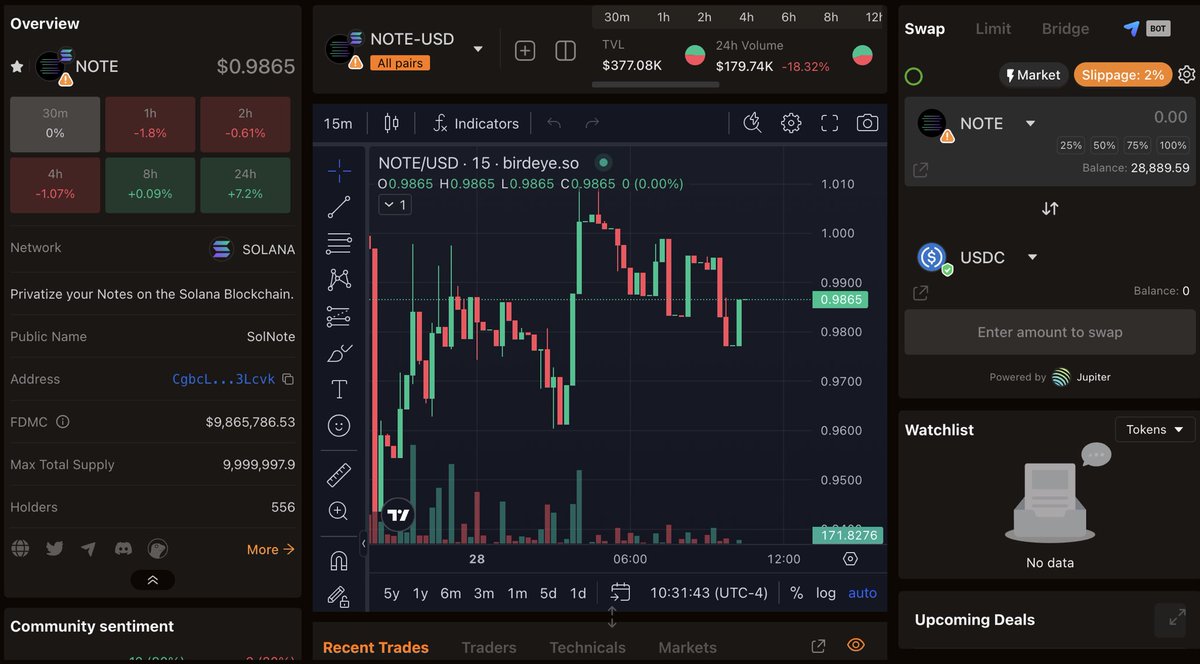Open the project website globe icon
This screenshot has width=1200, height=664.
[20, 549]
